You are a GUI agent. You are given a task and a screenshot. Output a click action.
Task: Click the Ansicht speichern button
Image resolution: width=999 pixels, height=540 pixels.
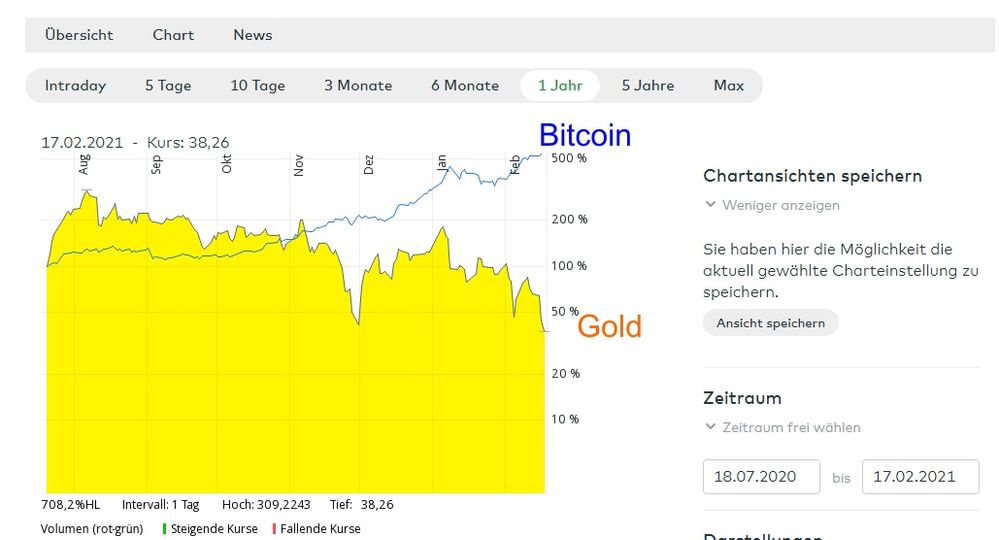[x=770, y=323]
